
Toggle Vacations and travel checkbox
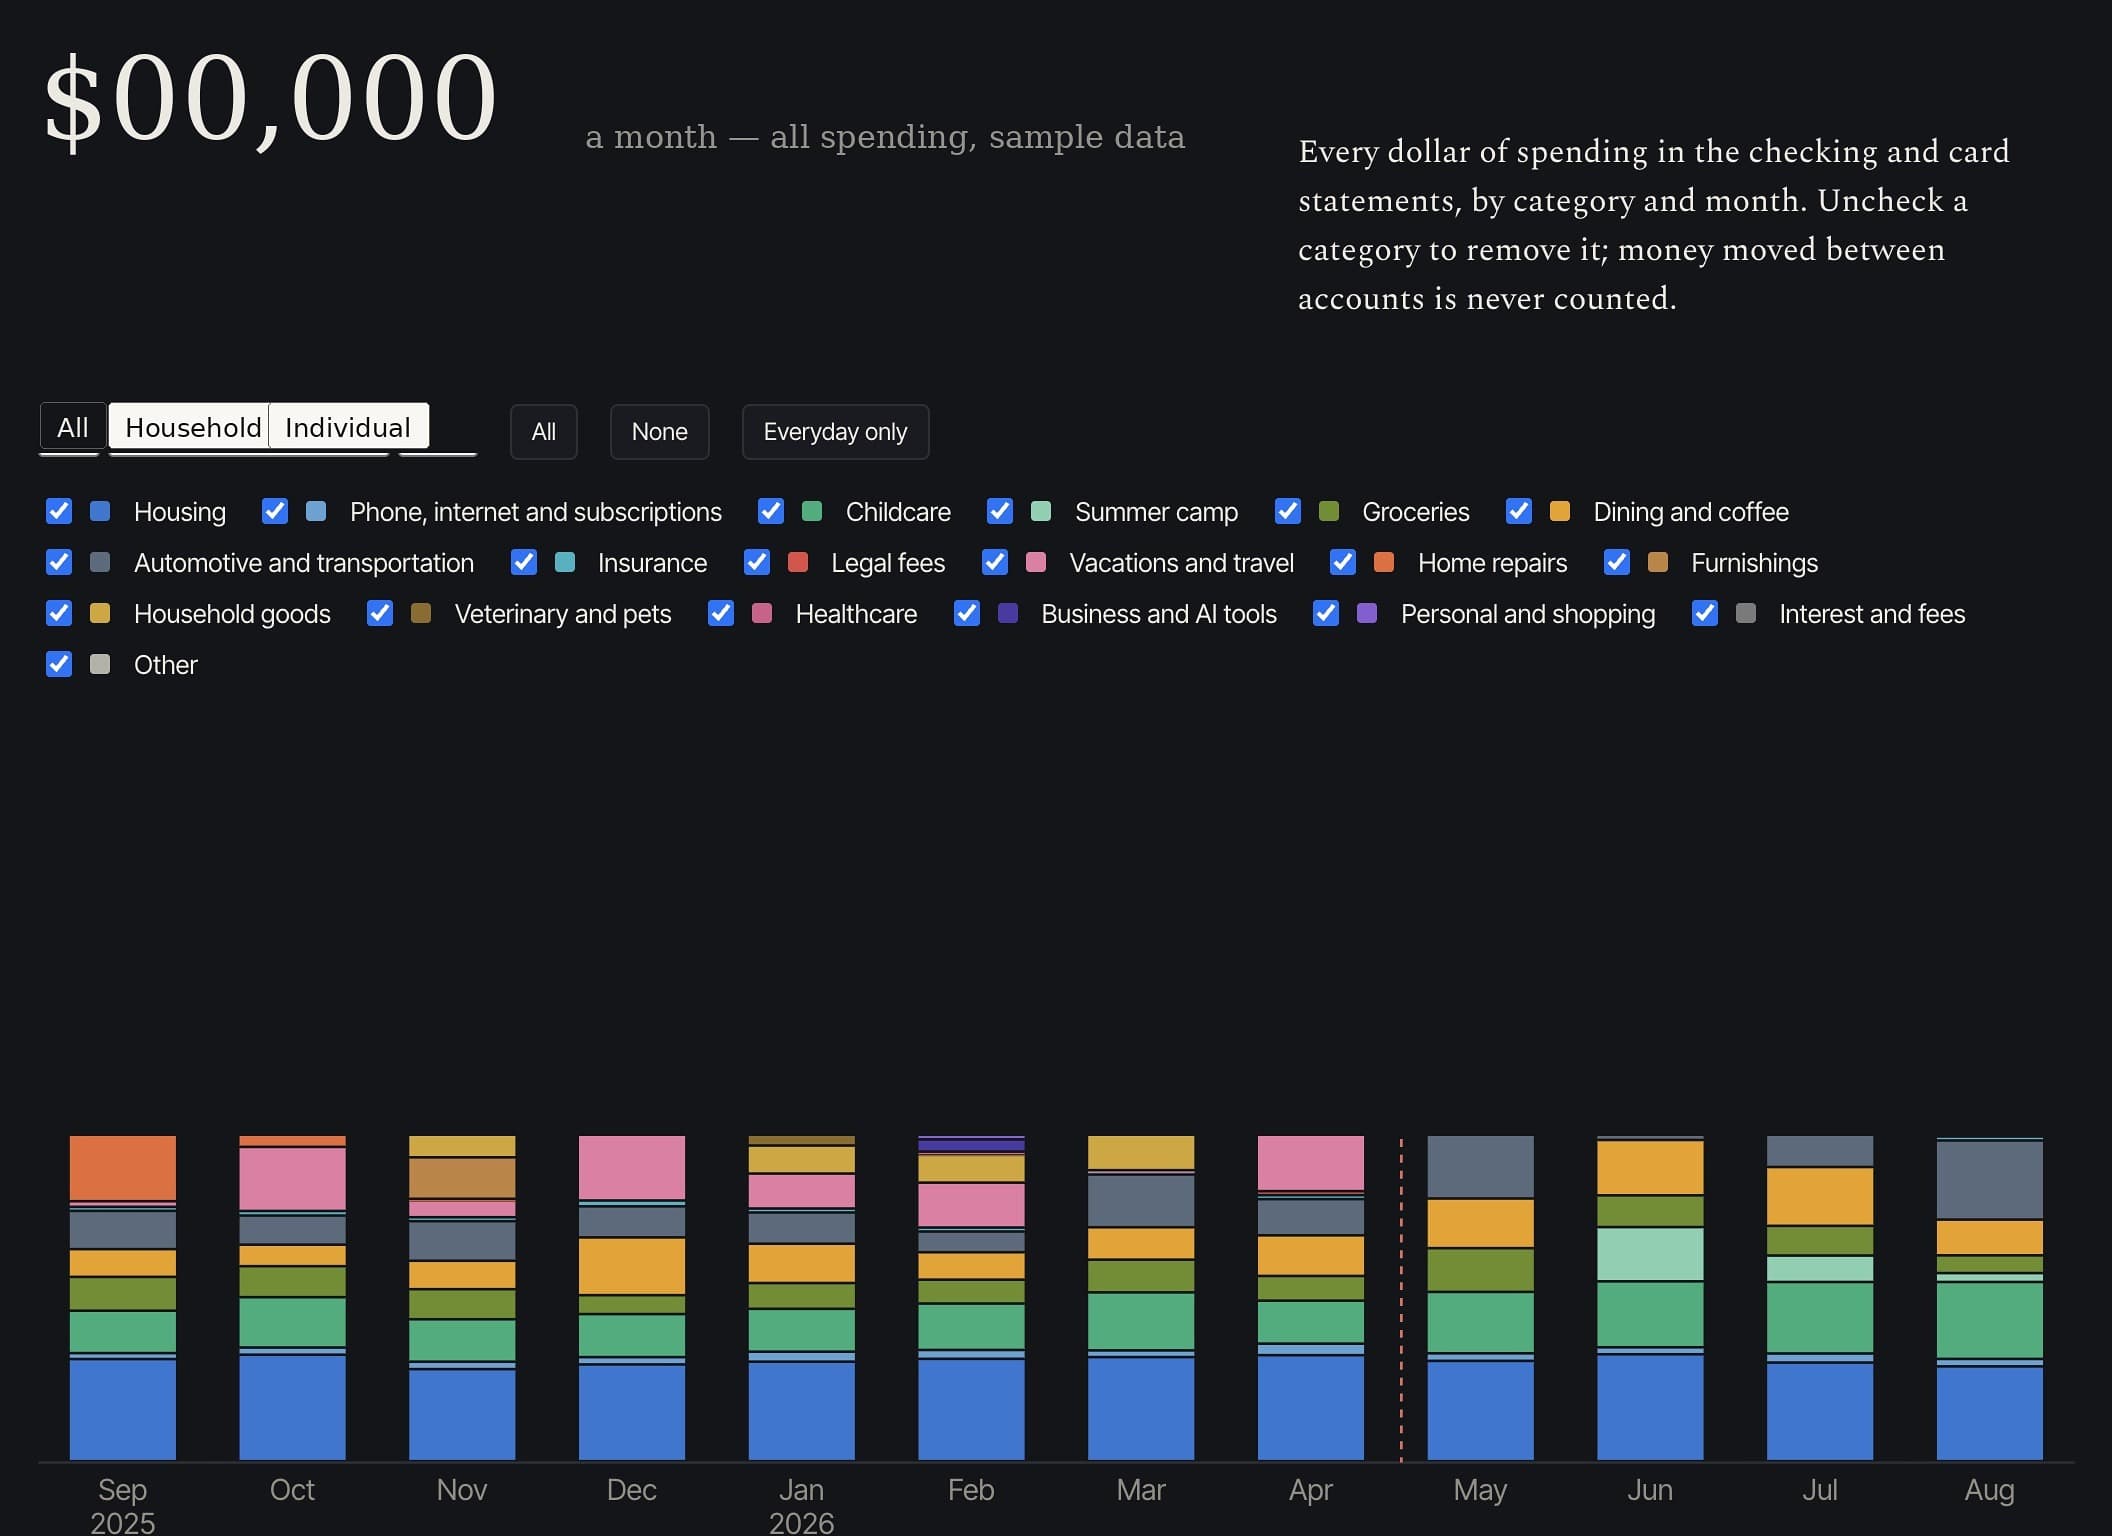(x=995, y=562)
